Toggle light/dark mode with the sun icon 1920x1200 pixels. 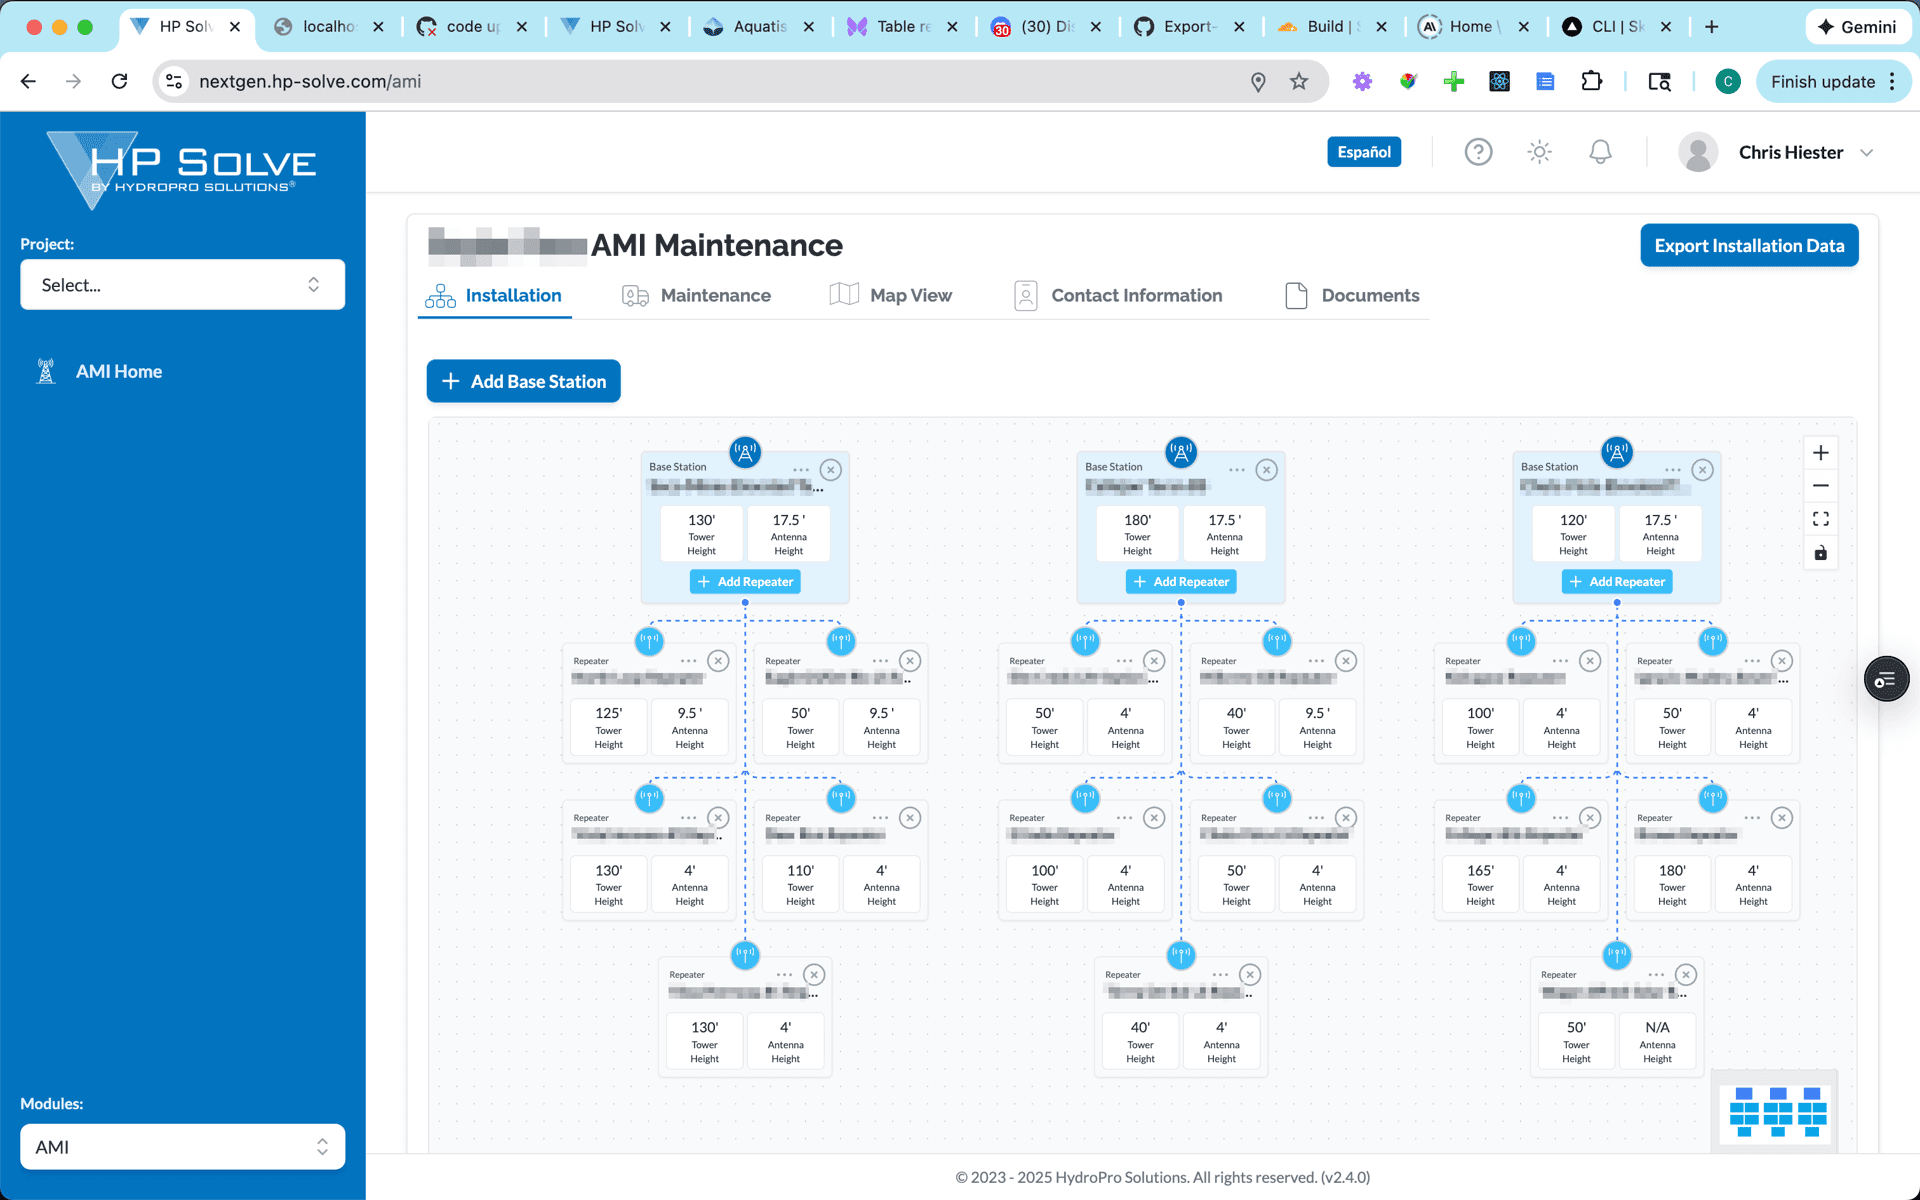[x=1539, y=151]
